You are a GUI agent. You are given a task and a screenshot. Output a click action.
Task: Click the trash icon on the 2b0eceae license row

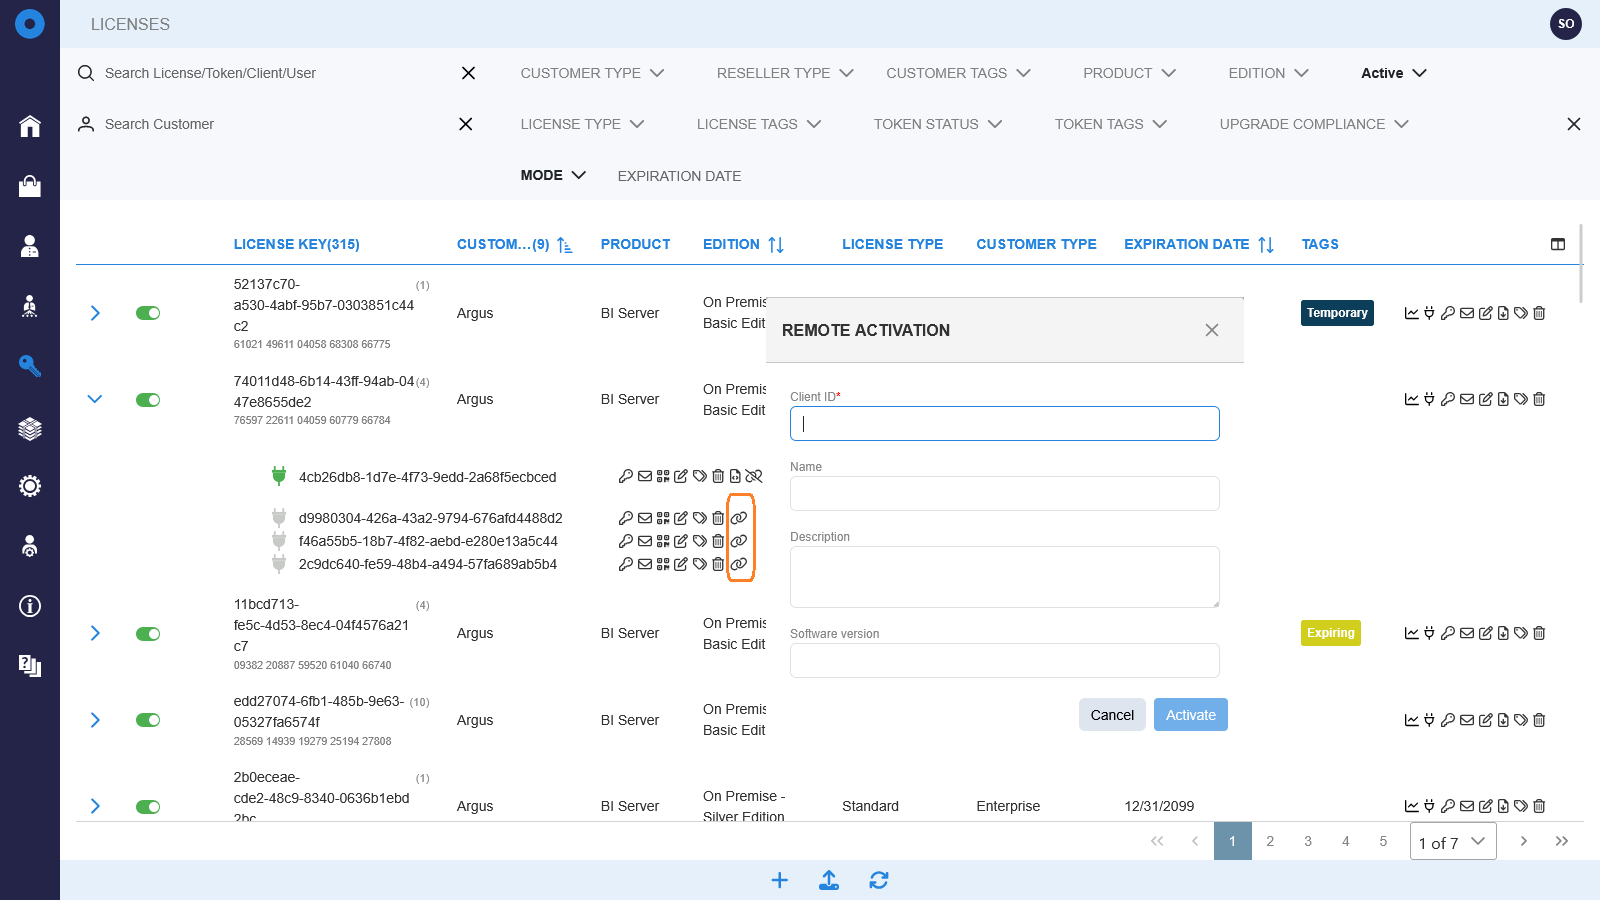coord(1539,805)
